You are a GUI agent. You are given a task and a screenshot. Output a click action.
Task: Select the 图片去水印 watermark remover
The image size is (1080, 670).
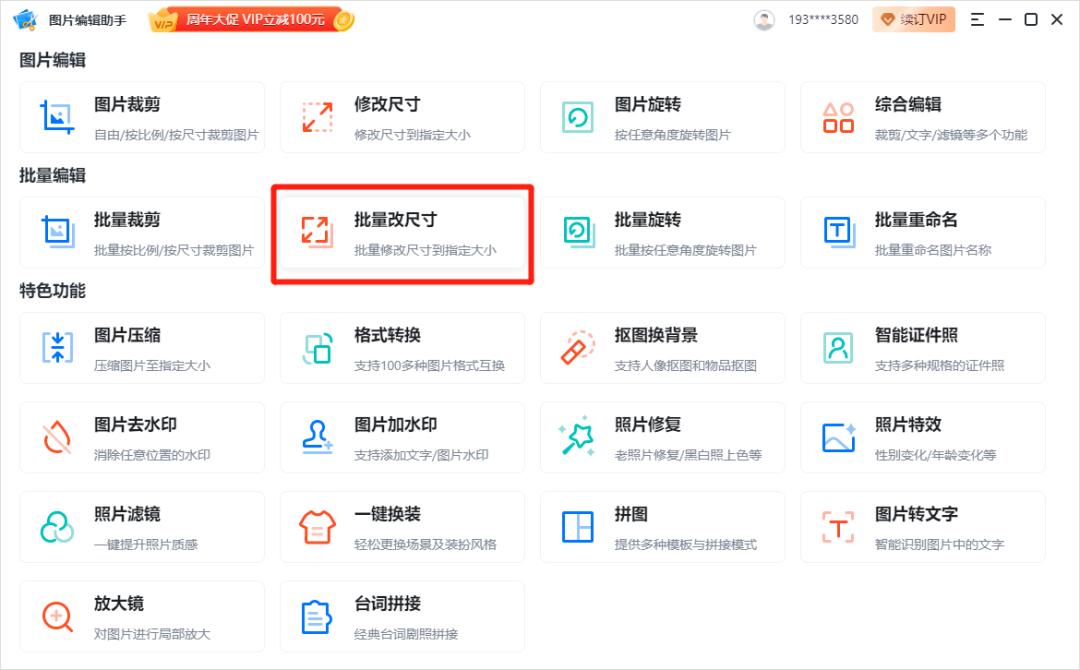coord(142,437)
